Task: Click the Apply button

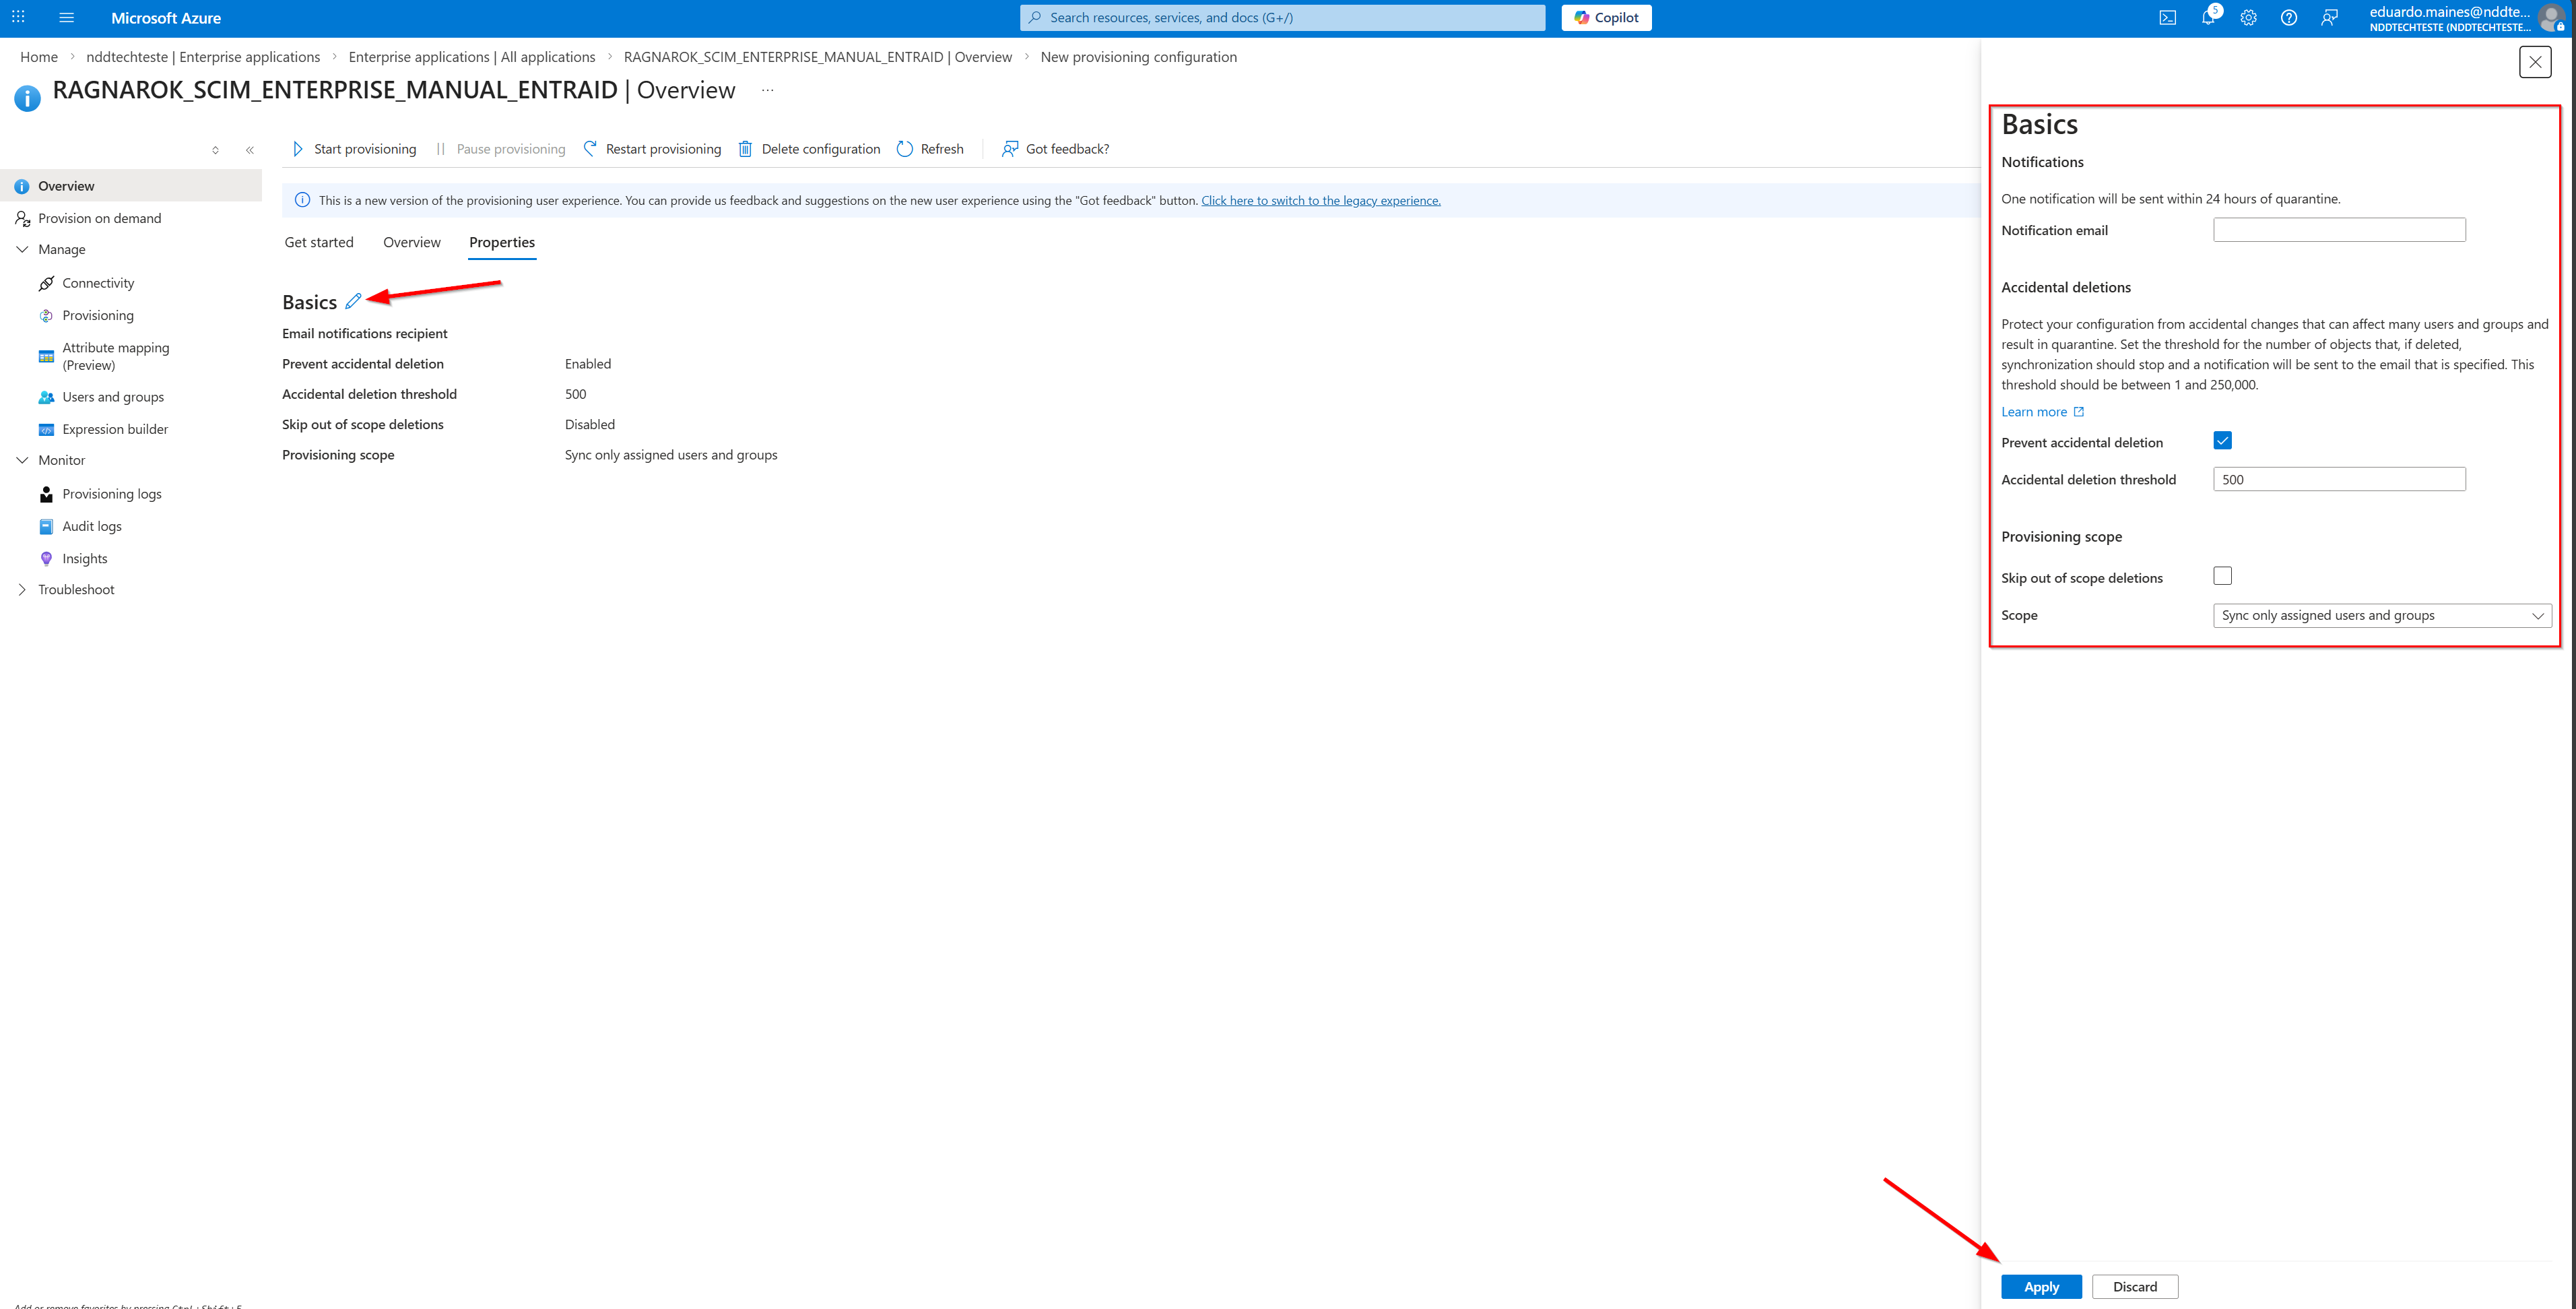Action: pyautogui.click(x=2040, y=1287)
